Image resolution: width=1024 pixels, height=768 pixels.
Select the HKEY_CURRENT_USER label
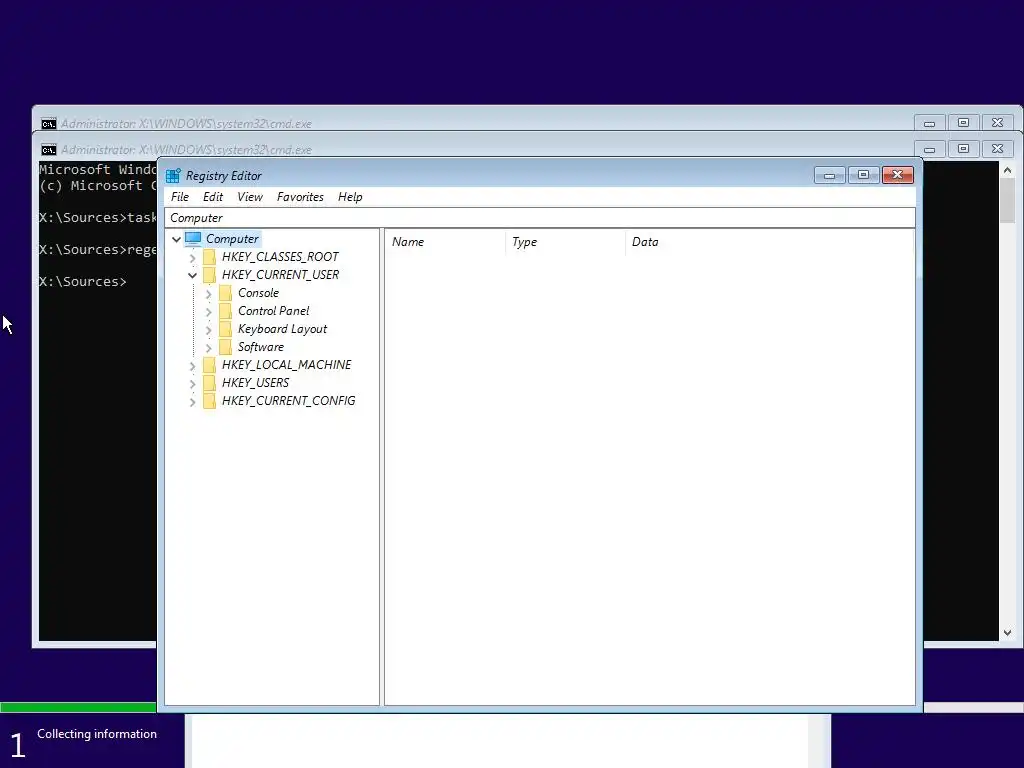[x=280, y=275]
